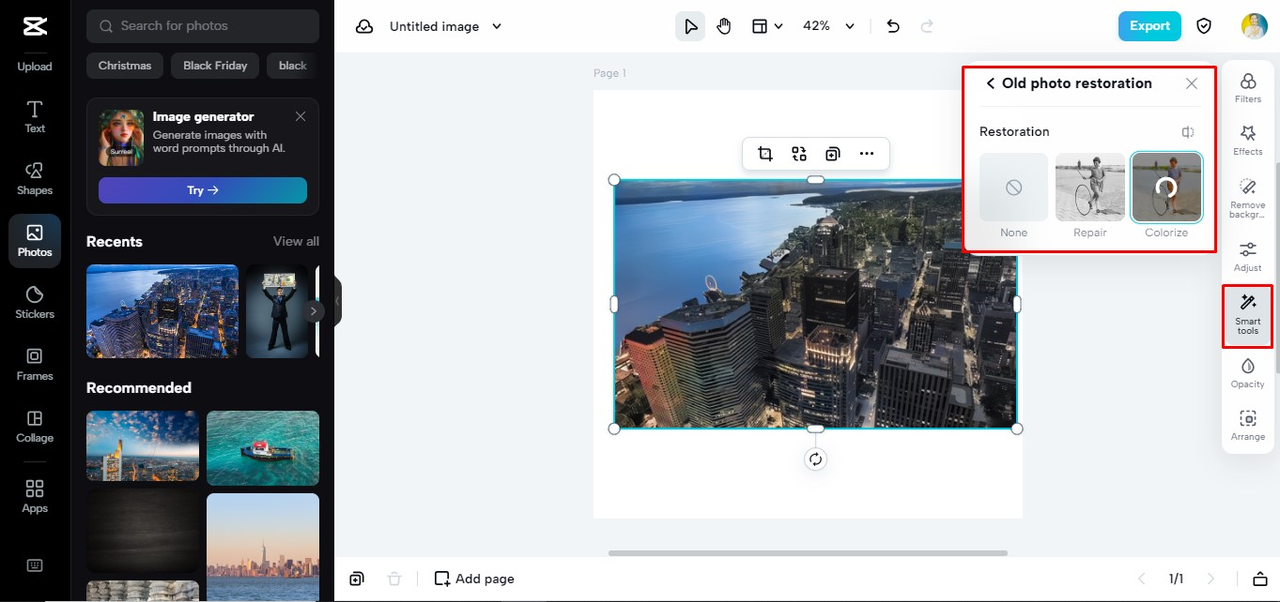The height and width of the screenshot is (602, 1280).
Task: Open the Text panel
Action: tap(34, 117)
